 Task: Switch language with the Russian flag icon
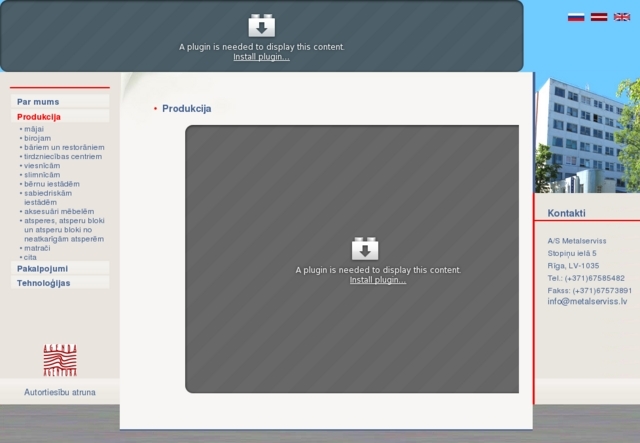pos(576,17)
